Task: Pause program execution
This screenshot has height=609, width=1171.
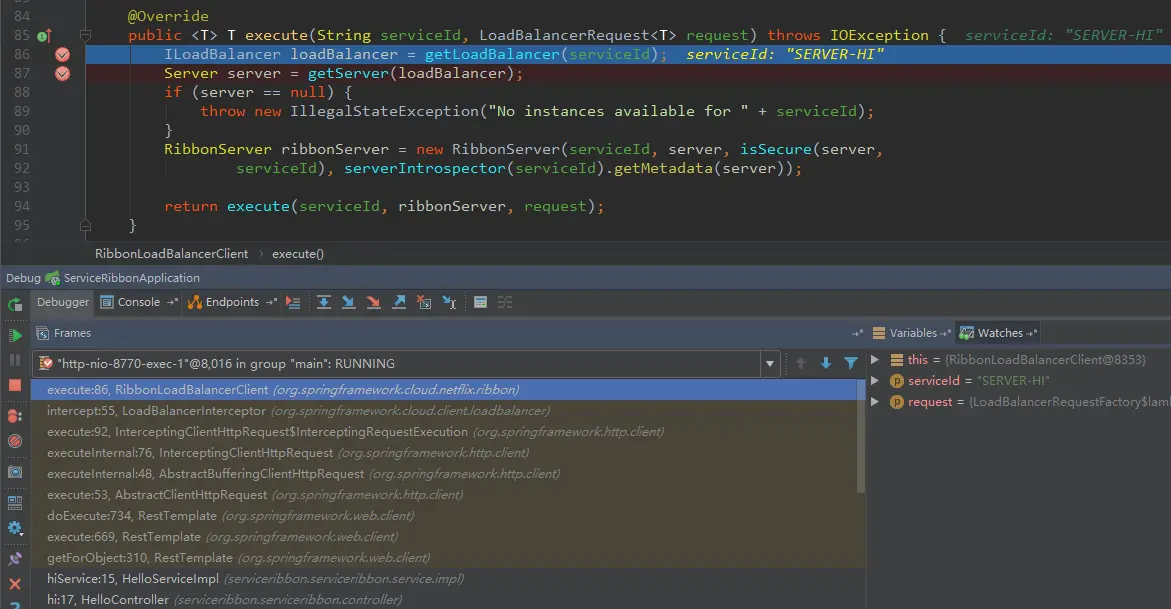Action: click(x=15, y=360)
